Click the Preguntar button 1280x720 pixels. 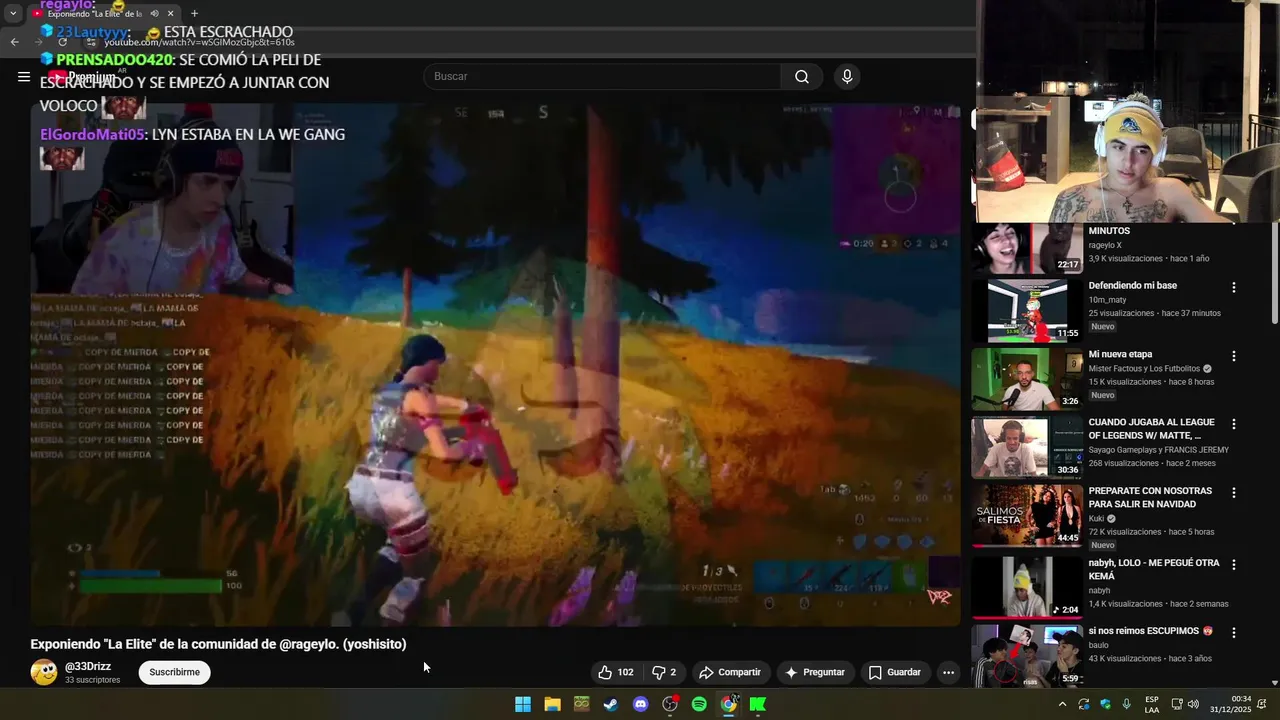tap(815, 672)
